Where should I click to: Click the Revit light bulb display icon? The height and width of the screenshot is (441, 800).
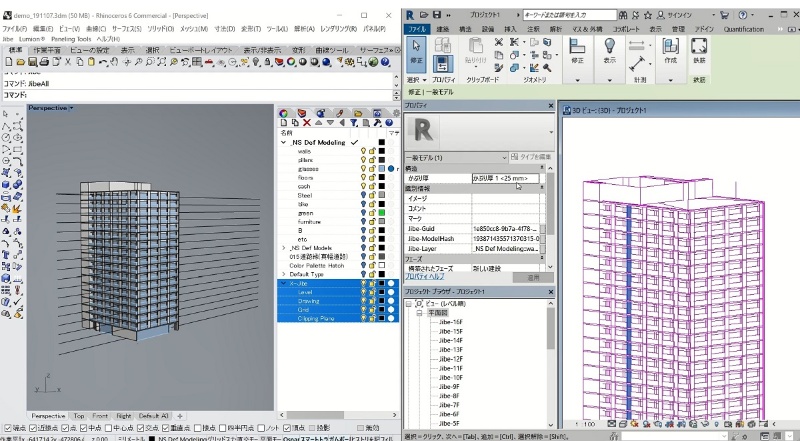point(609,46)
